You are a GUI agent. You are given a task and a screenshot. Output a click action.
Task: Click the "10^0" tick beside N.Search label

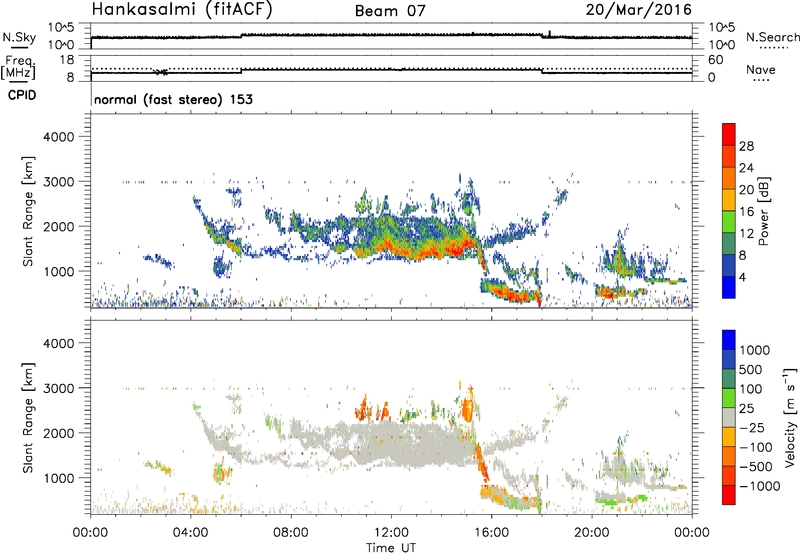(721, 45)
